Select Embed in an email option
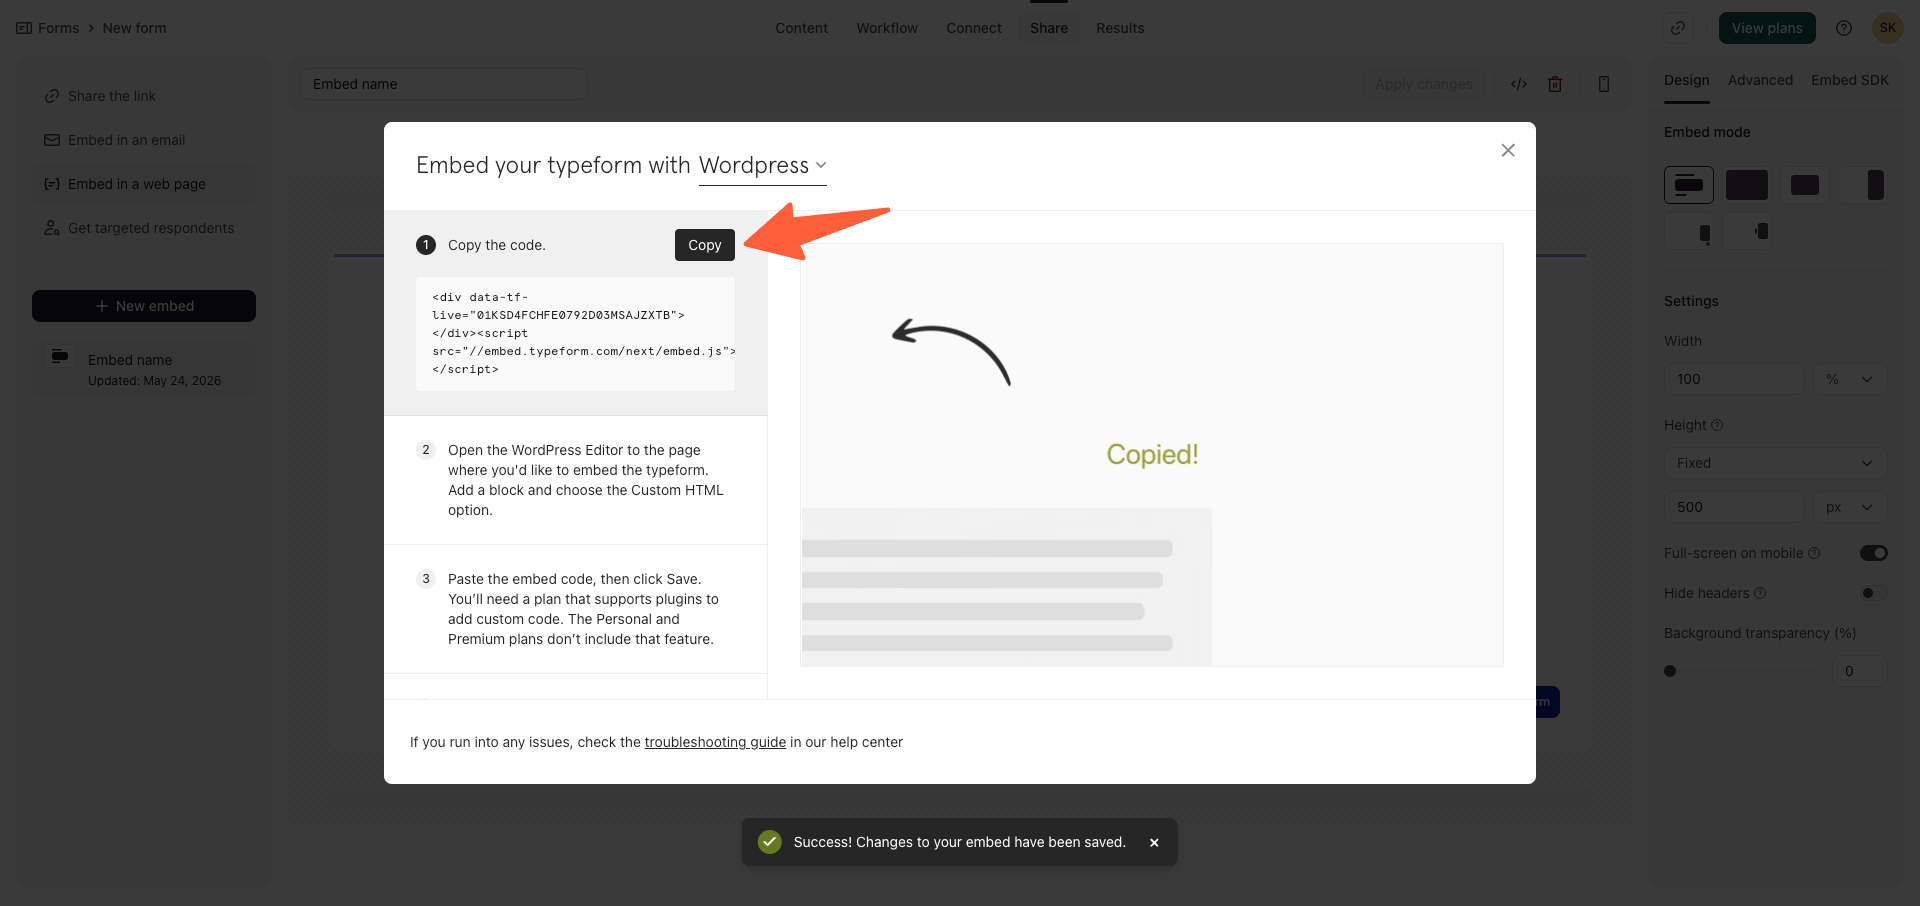The height and width of the screenshot is (906, 1920). [x=144, y=140]
